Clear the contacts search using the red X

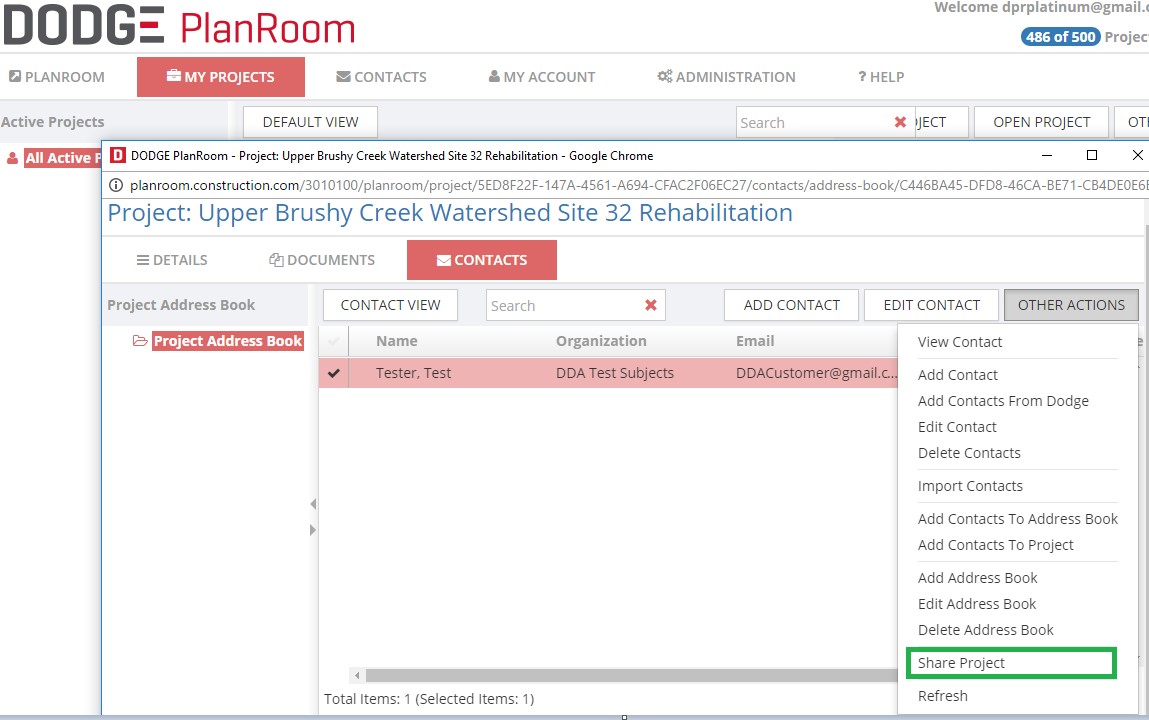[648, 305]
